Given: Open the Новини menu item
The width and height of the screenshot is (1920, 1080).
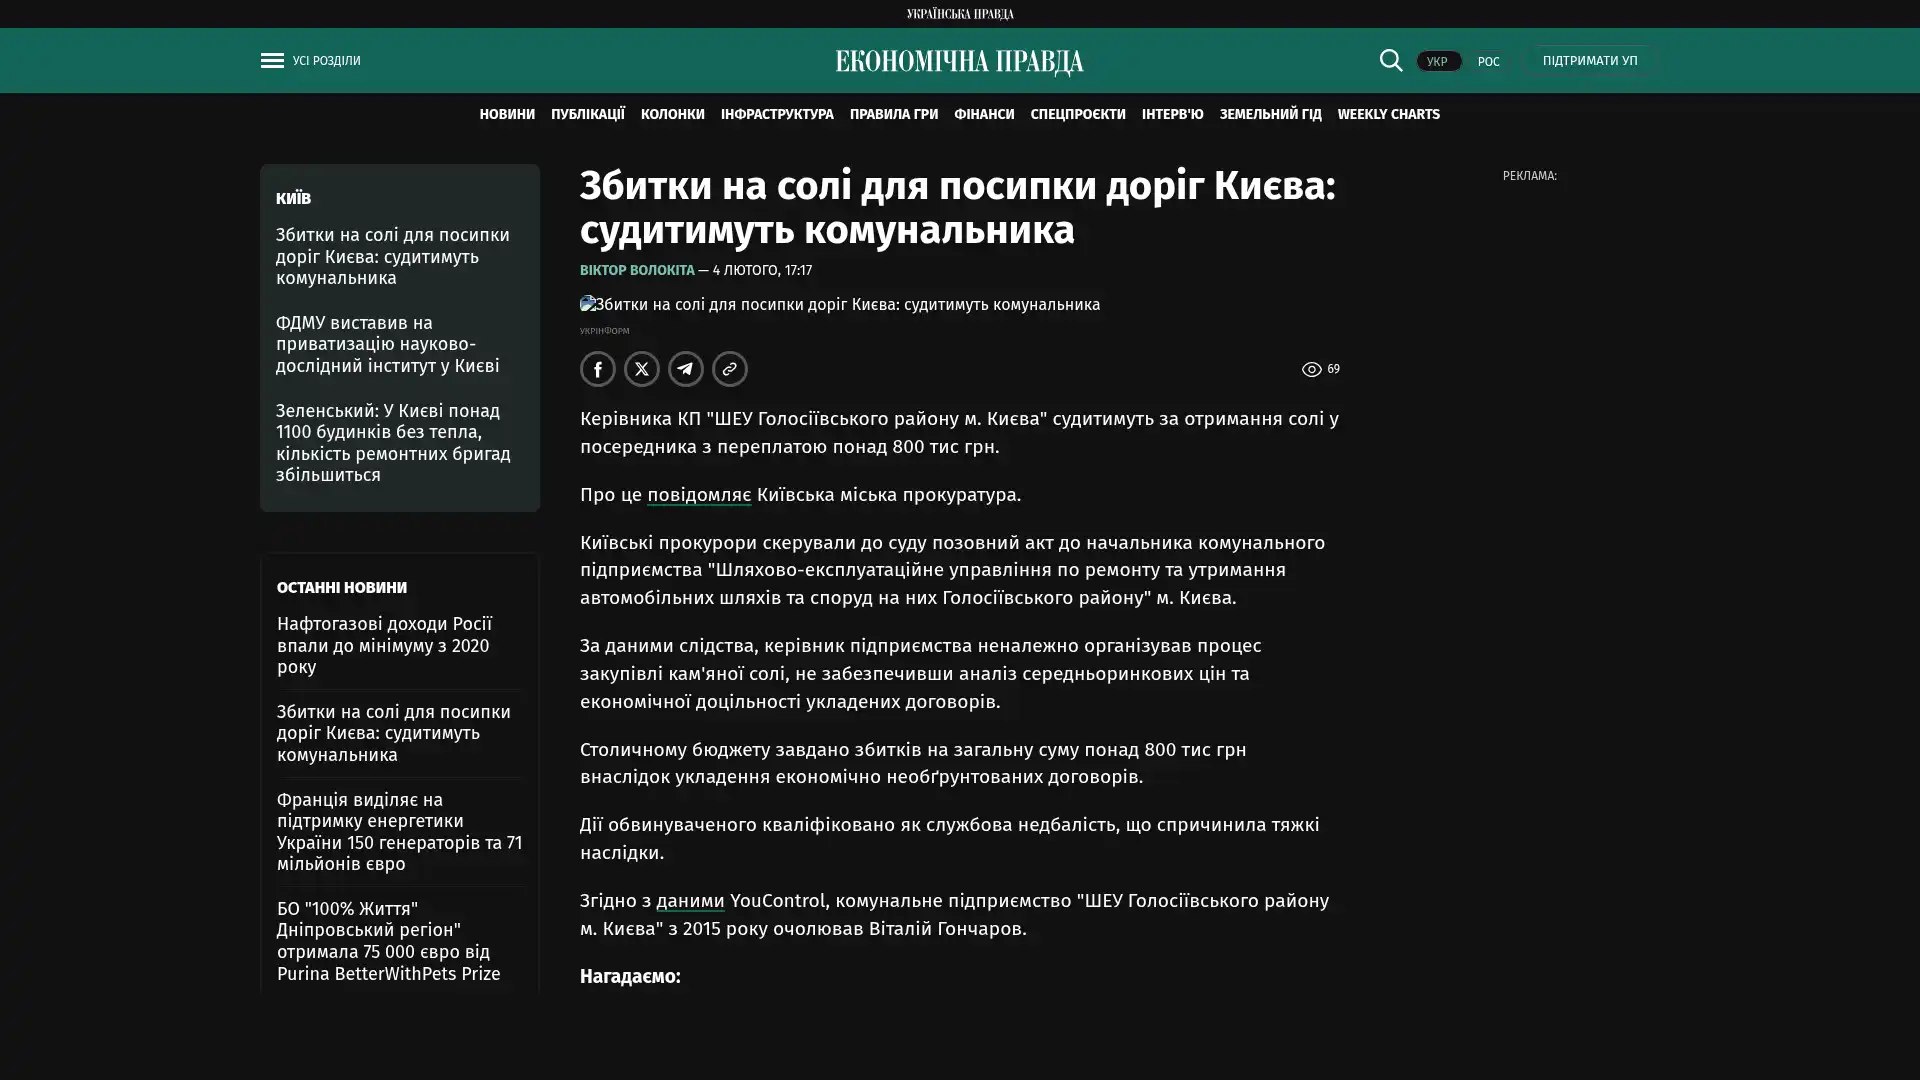Looking at the screenshot, I should [x=506, y=115].
